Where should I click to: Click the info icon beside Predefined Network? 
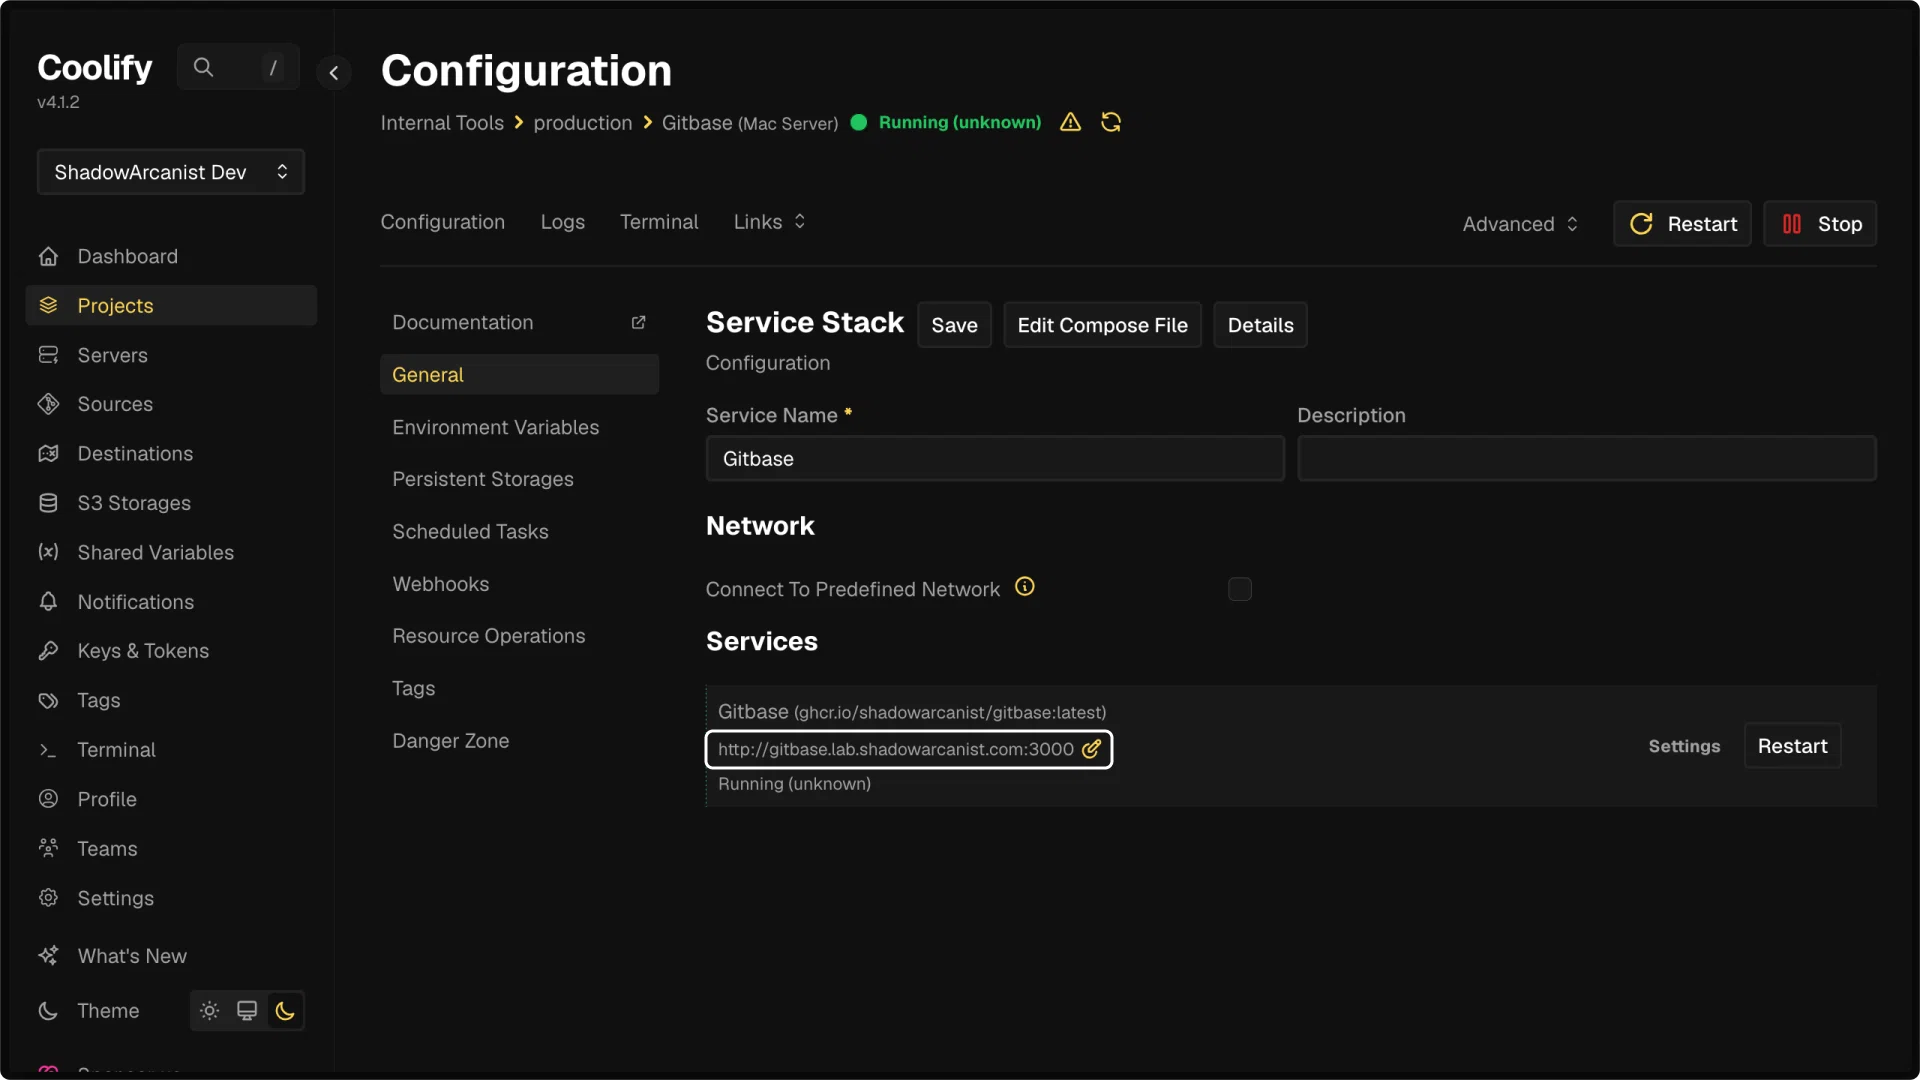click(x=1025, y=587)
